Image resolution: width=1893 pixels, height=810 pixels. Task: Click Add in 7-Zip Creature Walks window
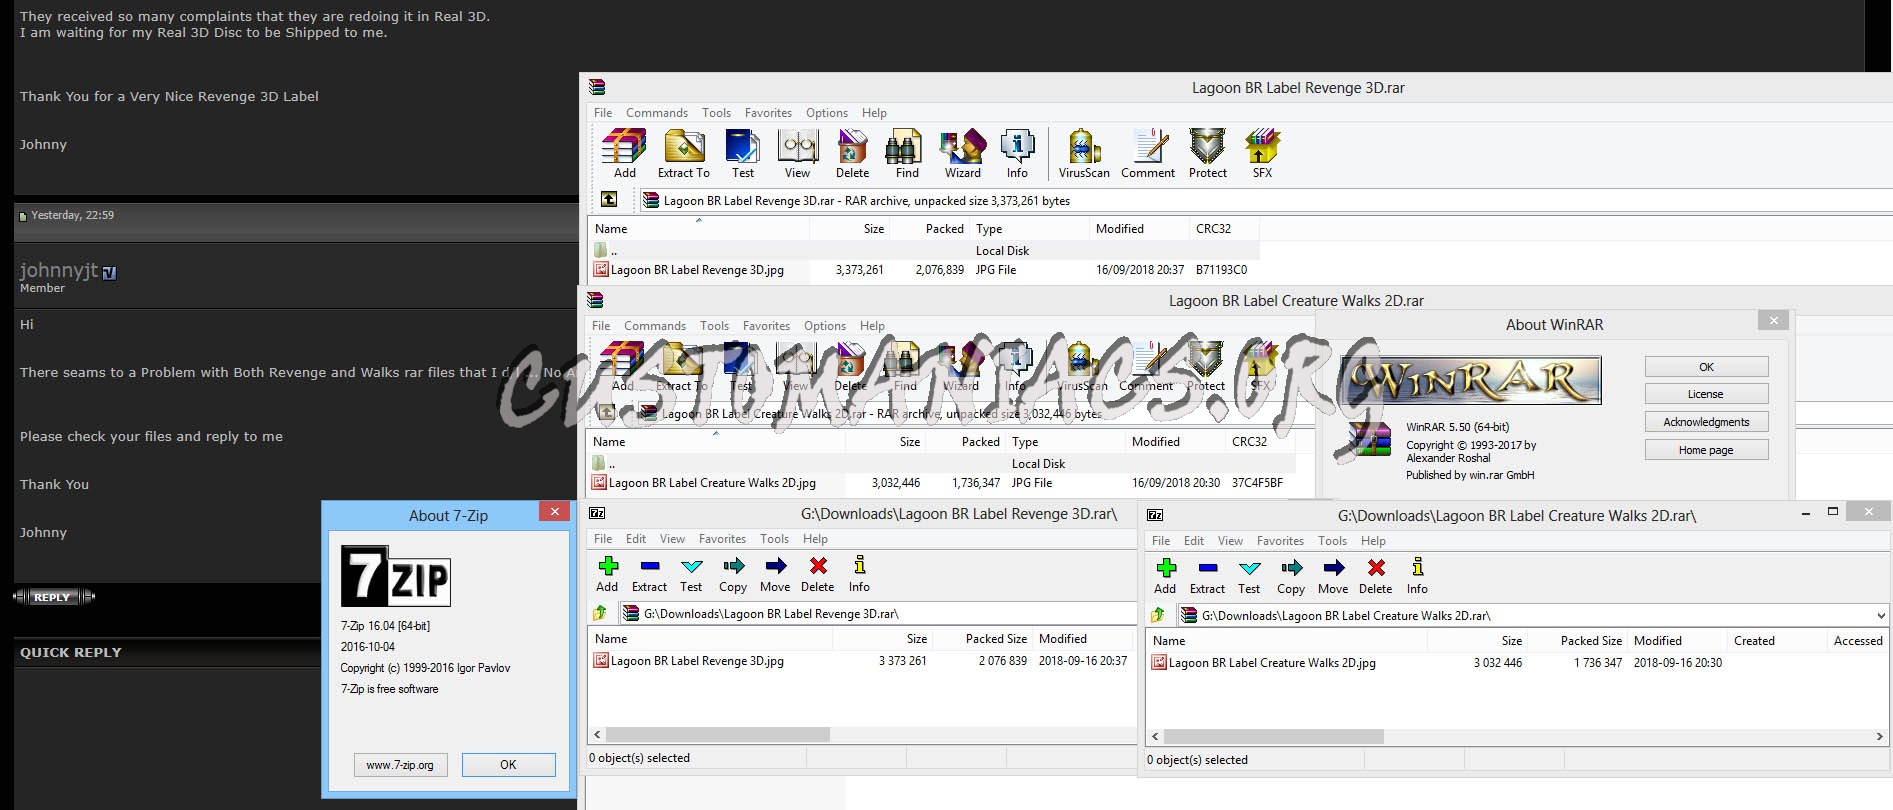tap(1165, 576)
